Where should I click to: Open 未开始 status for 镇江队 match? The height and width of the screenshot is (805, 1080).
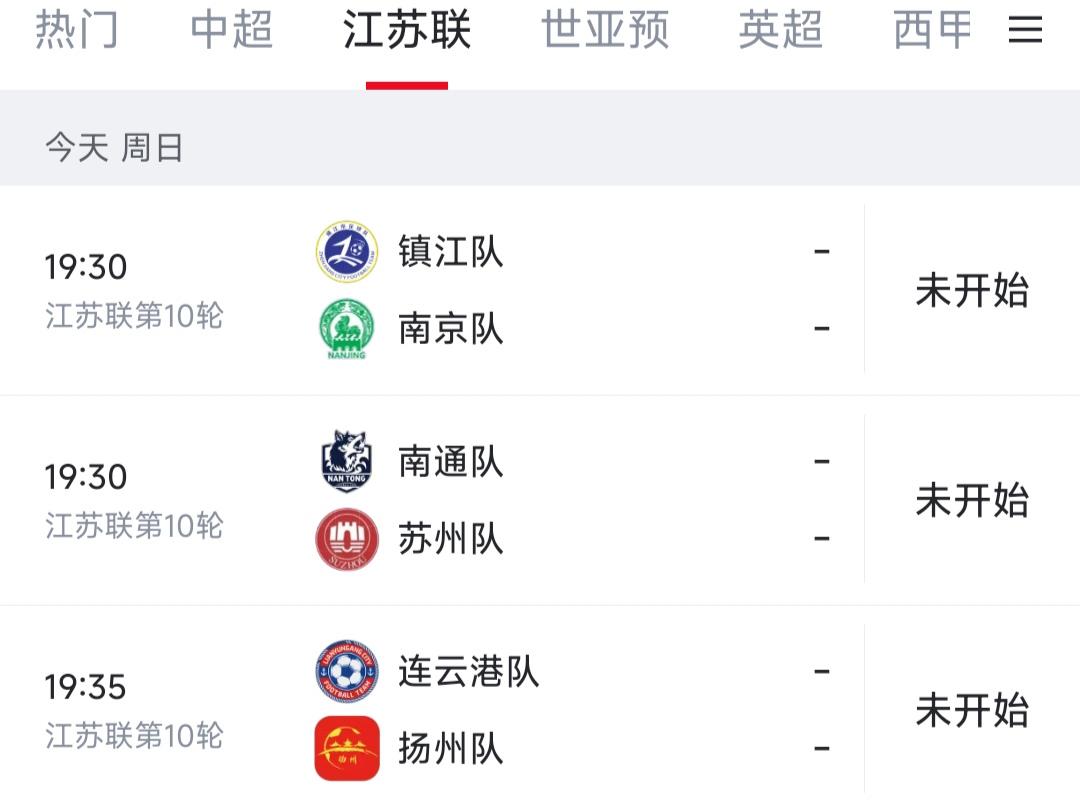[972, 290]
